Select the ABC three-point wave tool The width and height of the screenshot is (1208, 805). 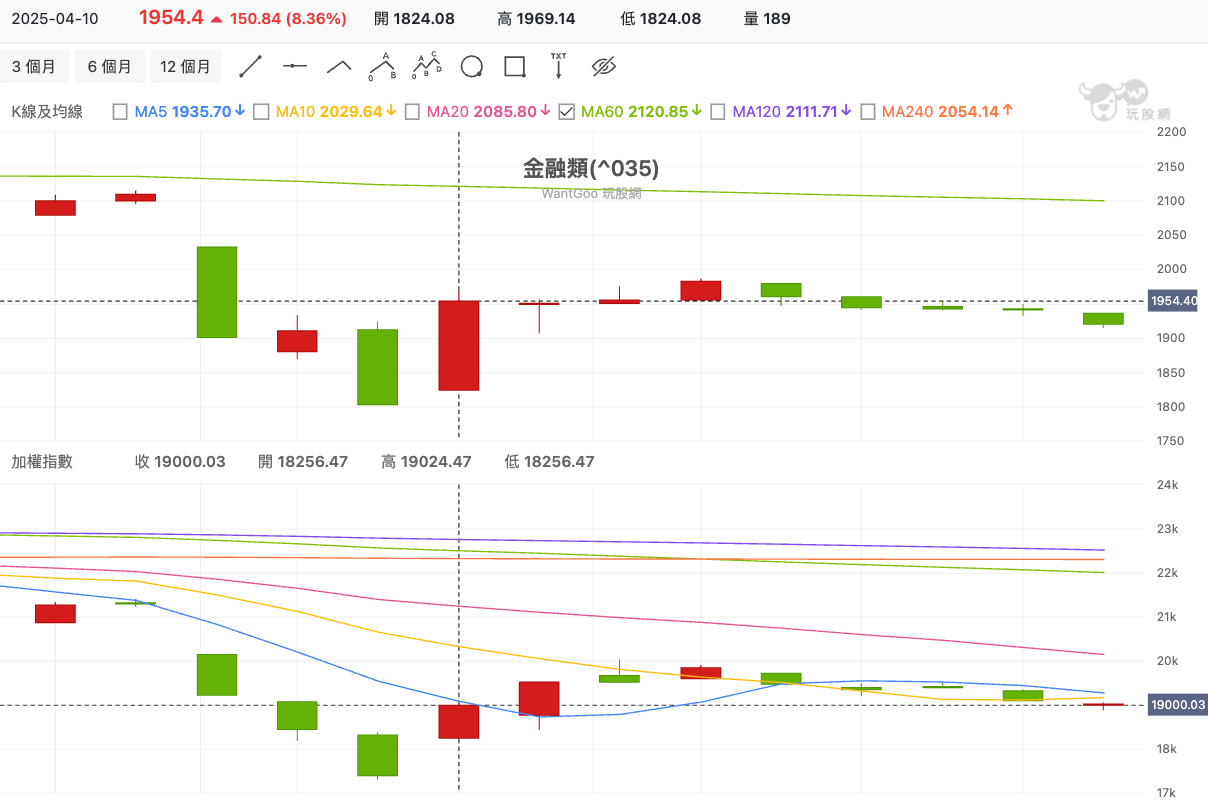coord(382,67)
